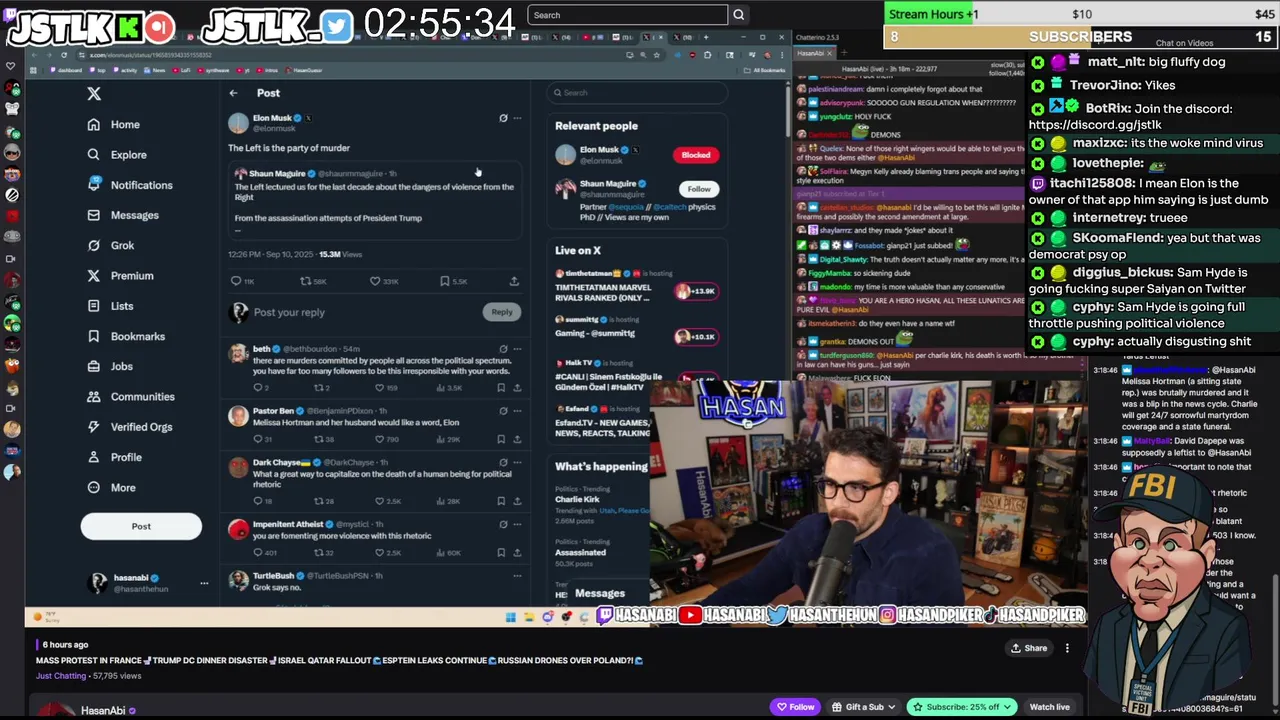Click the Watch live button
Screen dimensions: 1280x720
click(1050, 707)
